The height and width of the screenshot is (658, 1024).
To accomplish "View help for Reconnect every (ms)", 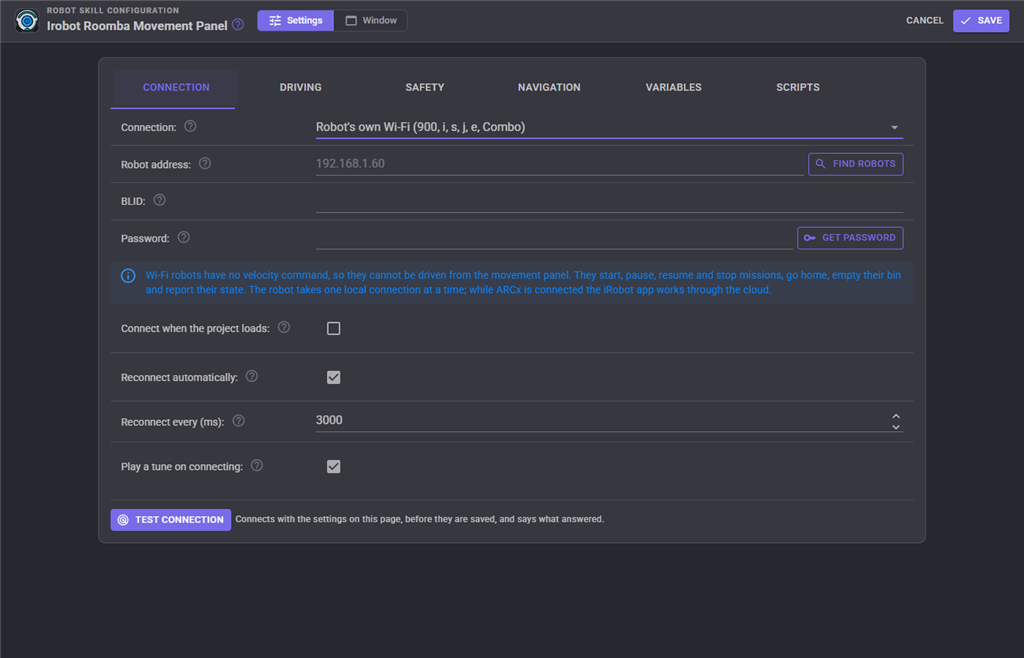I will [238, 420].
